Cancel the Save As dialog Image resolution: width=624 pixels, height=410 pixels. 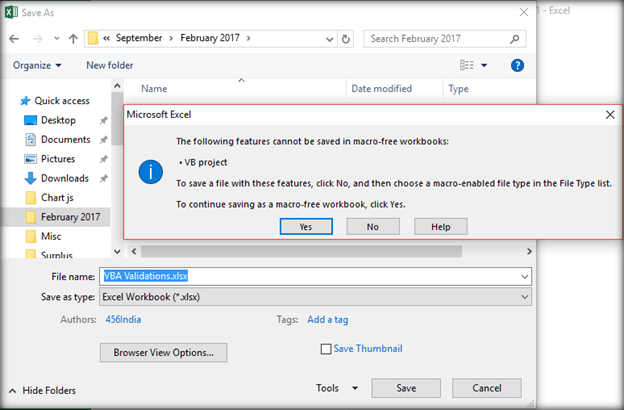pos(486,388)
